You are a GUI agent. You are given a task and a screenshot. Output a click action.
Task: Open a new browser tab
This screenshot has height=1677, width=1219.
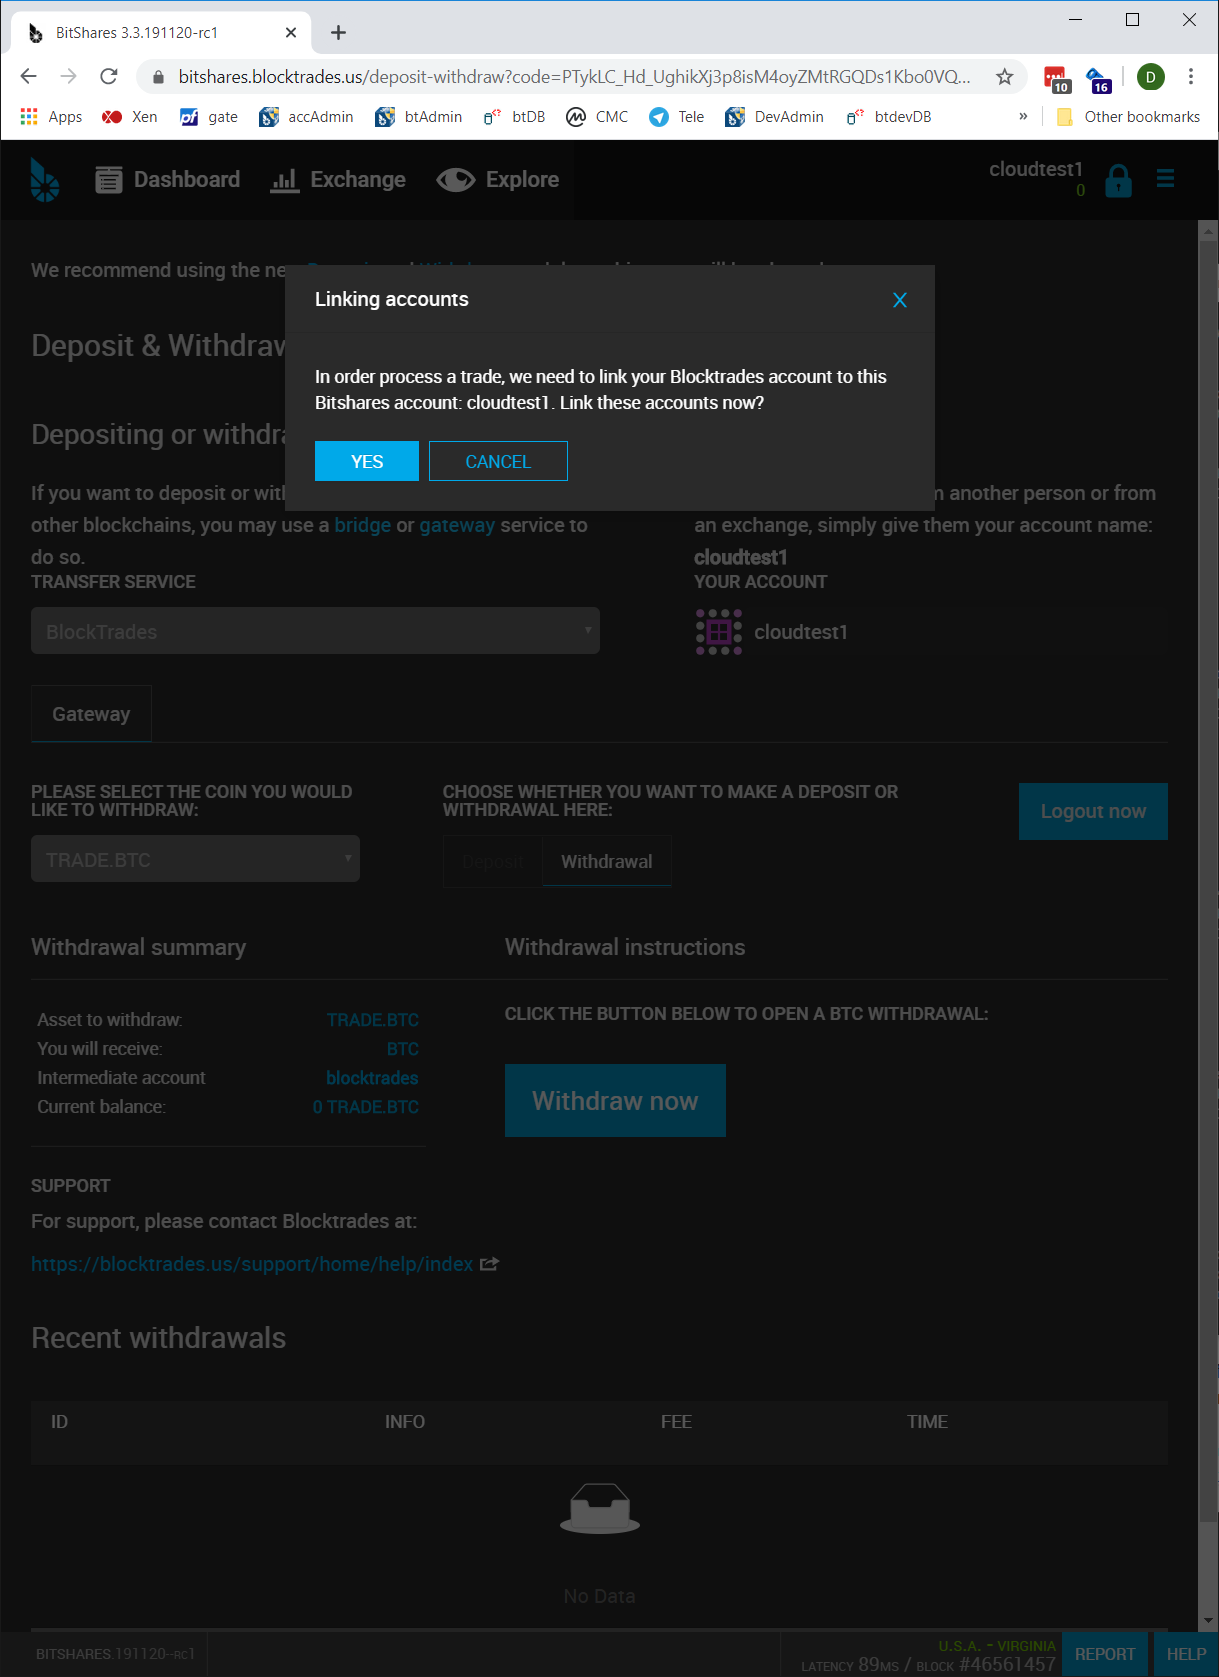[x=339, y=33]
